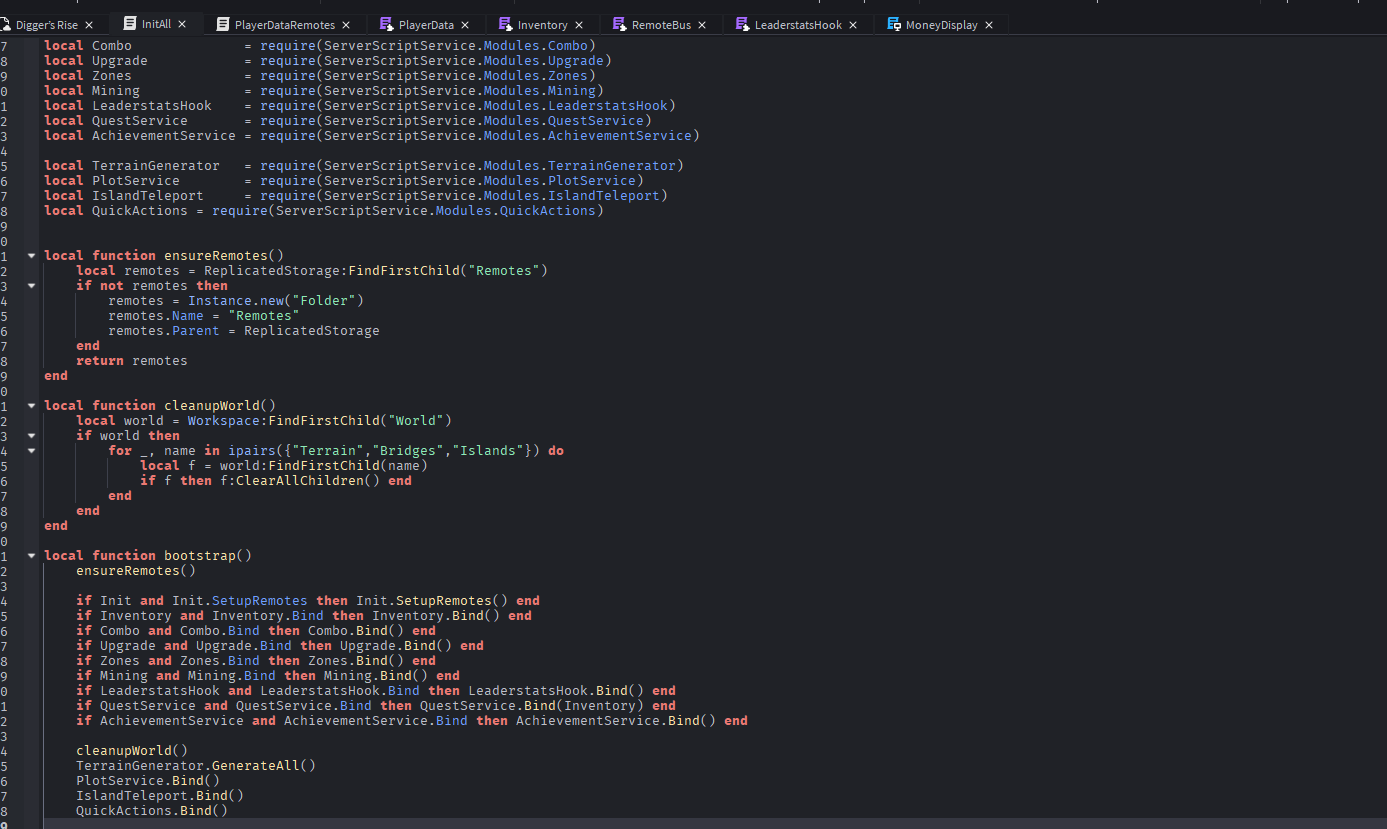
Task: Click the InitAll script icon in its tab
Action: tap(130, 24)
